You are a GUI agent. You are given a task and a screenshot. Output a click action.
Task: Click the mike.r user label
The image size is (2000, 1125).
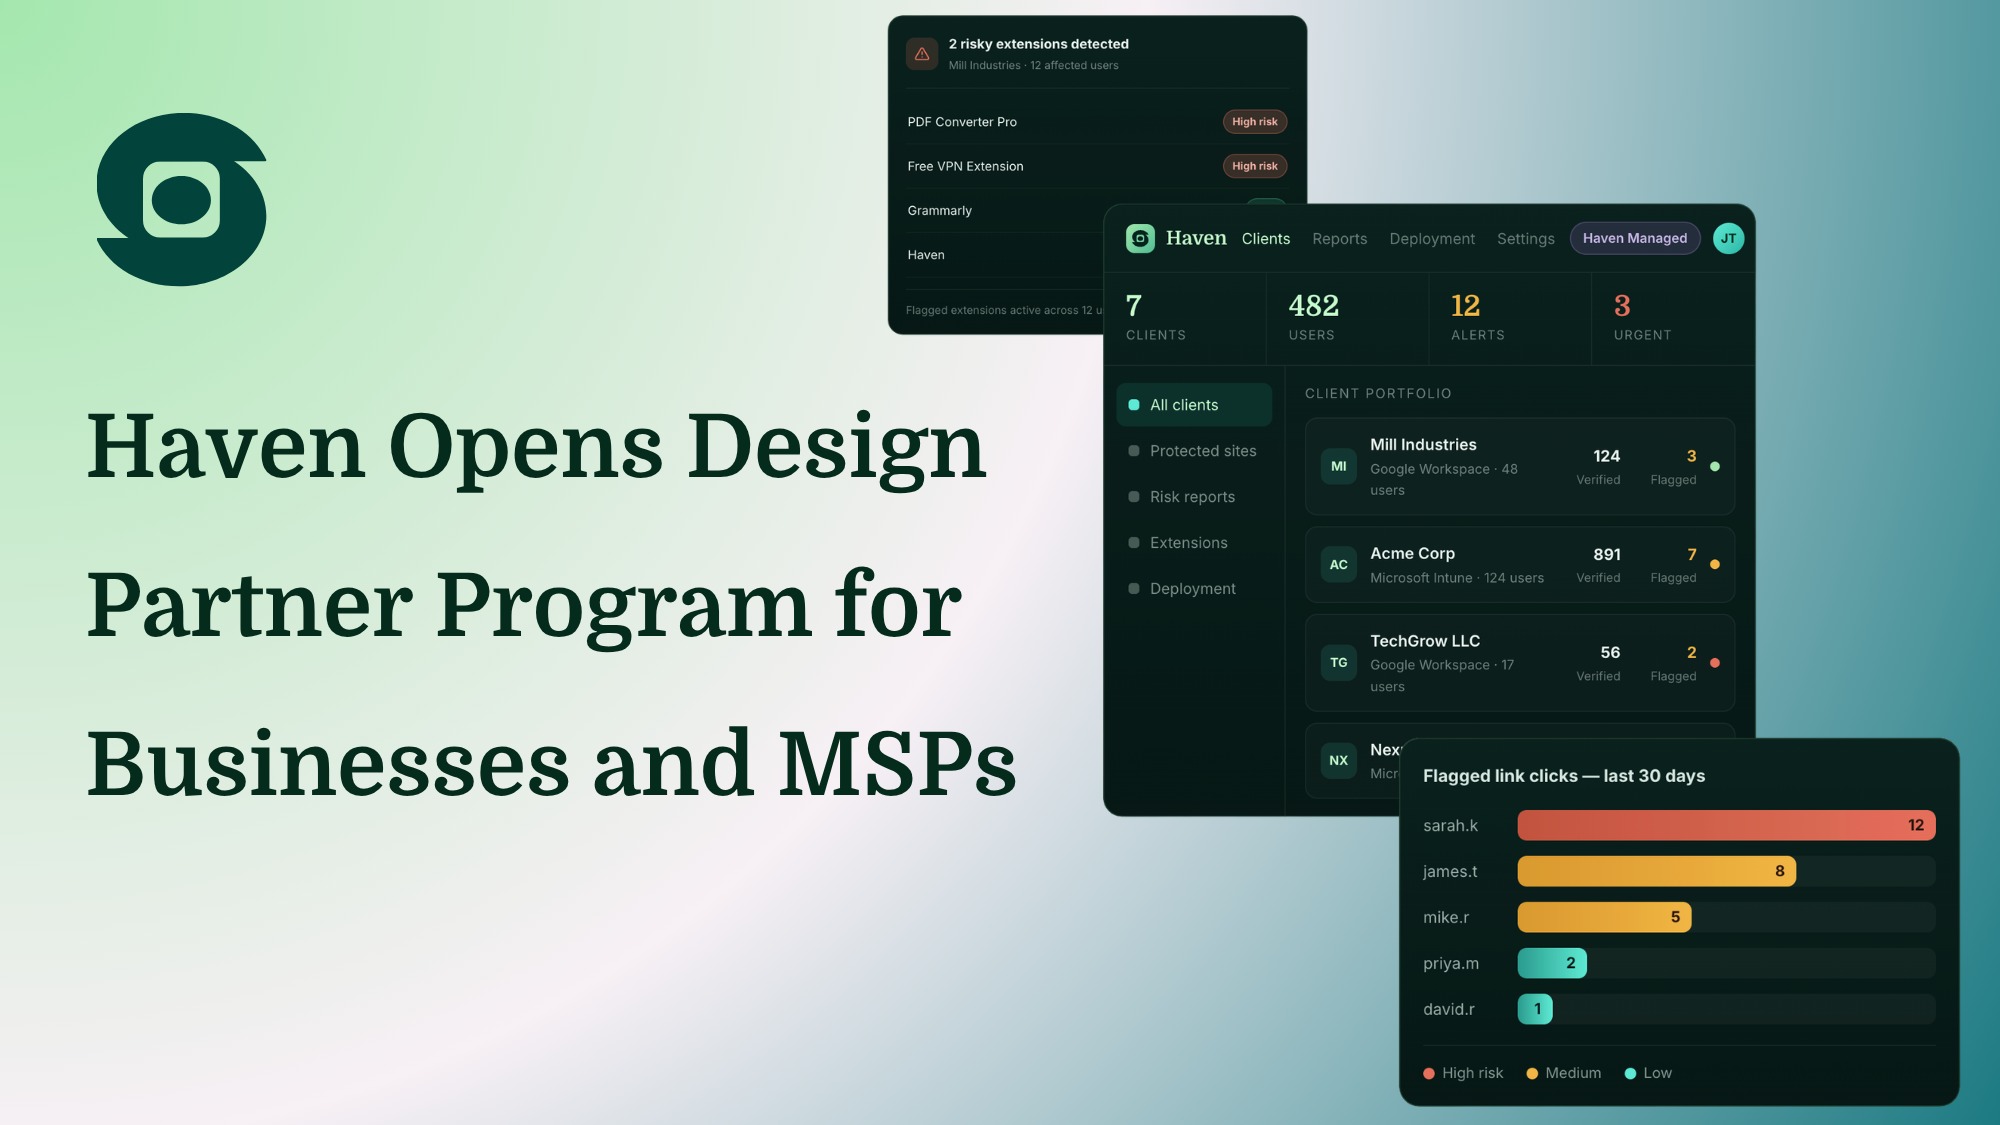click(1446, 917)
